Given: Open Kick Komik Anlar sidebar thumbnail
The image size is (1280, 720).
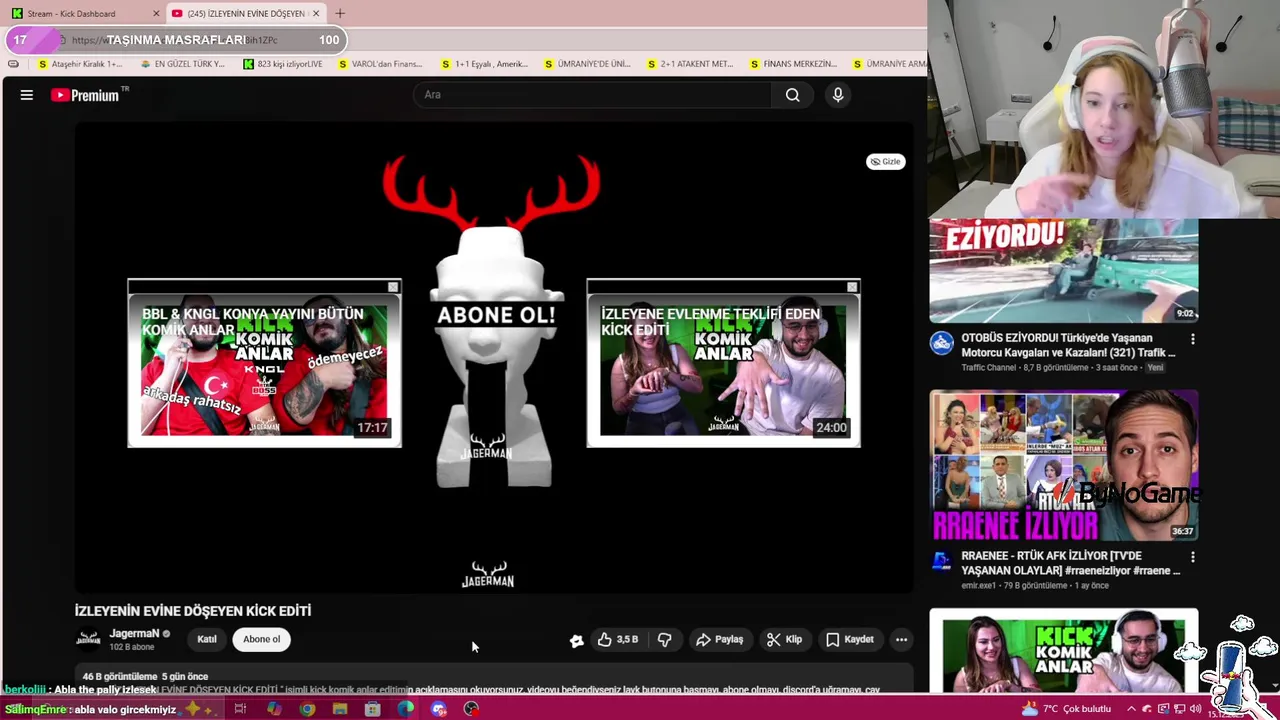Looking at the screenshot, I should coord(1064,650).
